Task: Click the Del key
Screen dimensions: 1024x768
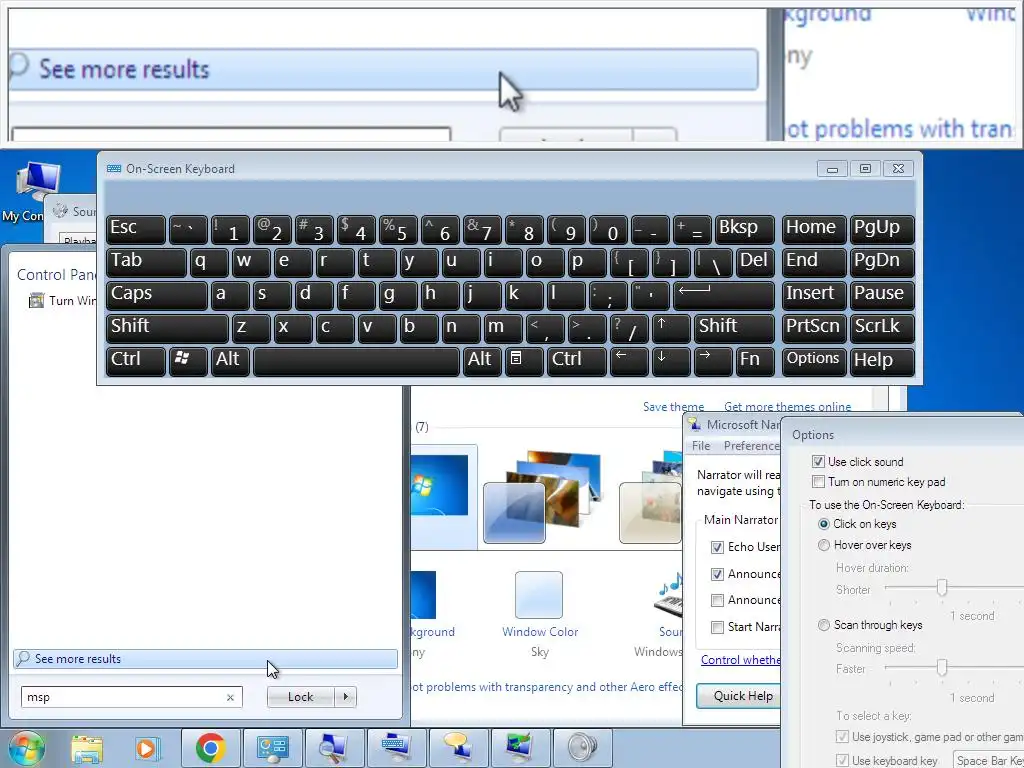Action: [x=754, y=262]
